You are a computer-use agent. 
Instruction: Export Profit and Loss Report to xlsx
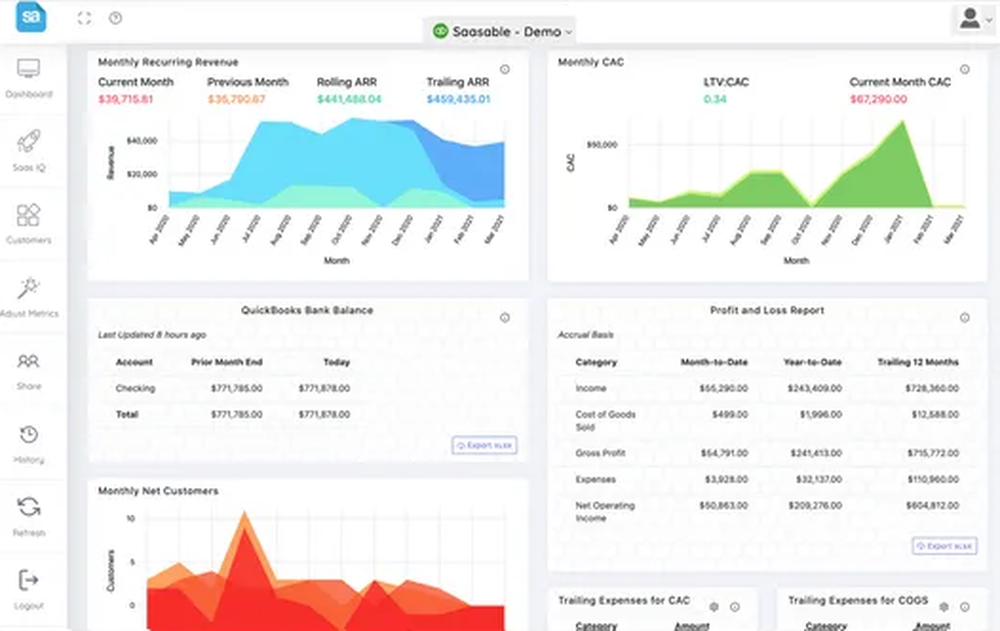coord(945,546)
